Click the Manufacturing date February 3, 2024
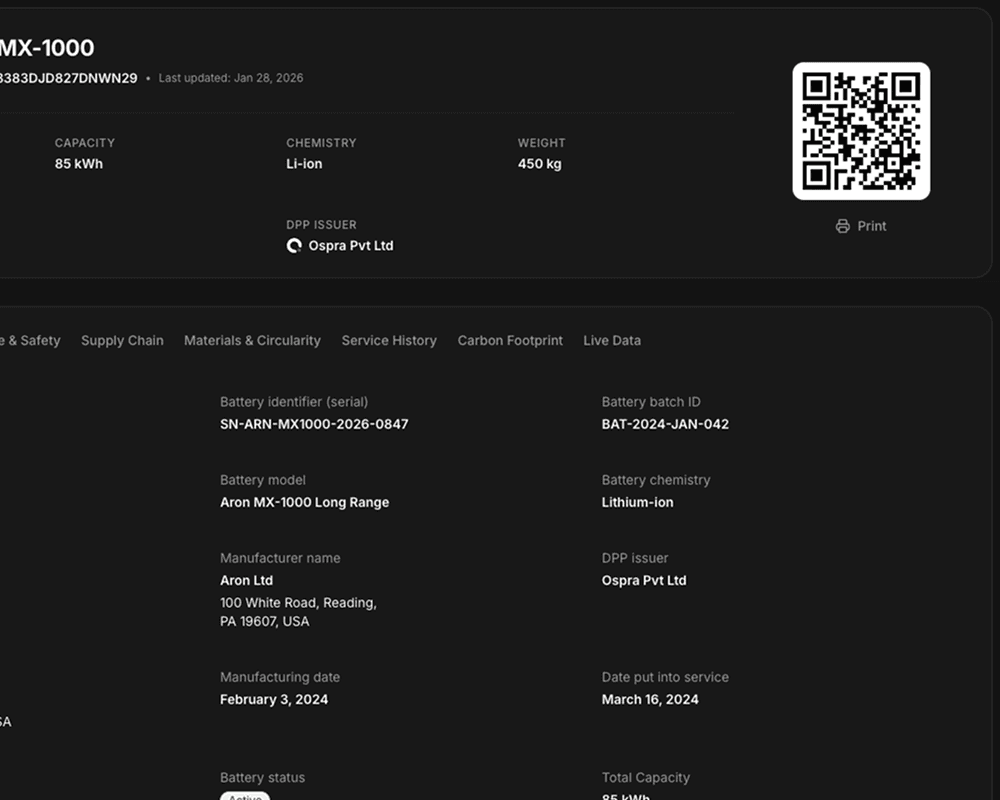This screenshot has width=1000, height=800. click(273, 699)
